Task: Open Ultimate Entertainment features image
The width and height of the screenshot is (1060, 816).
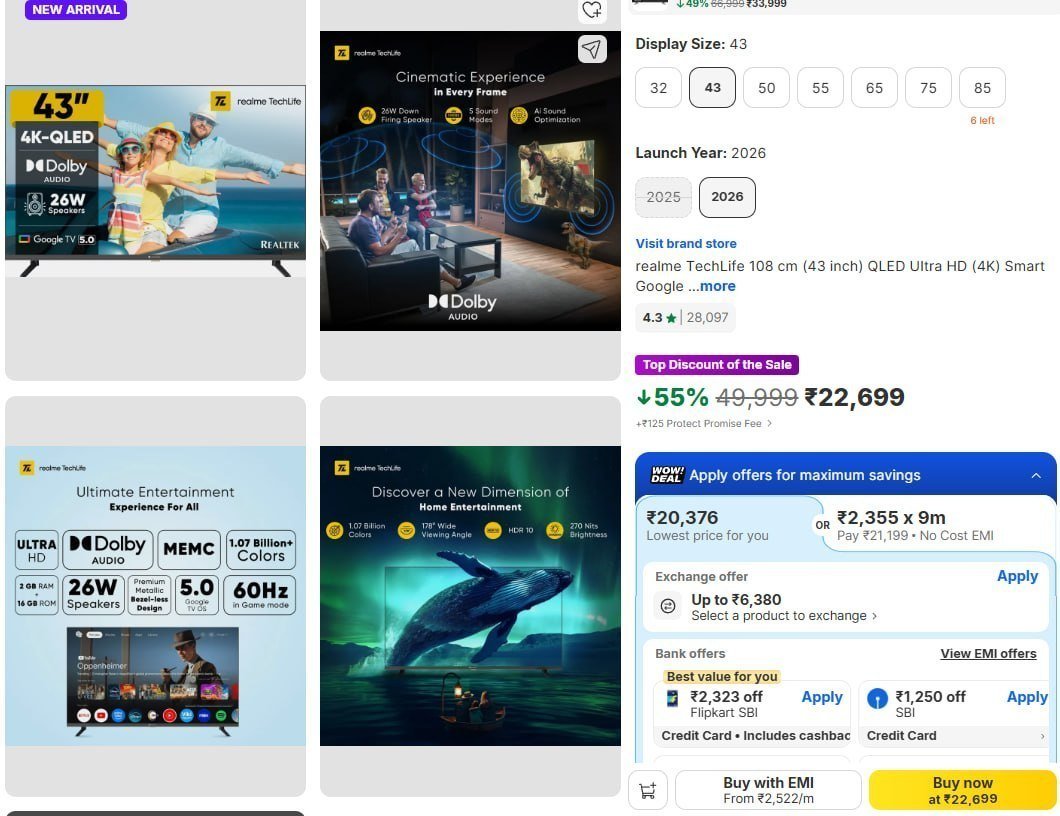Action: point(155,596)
